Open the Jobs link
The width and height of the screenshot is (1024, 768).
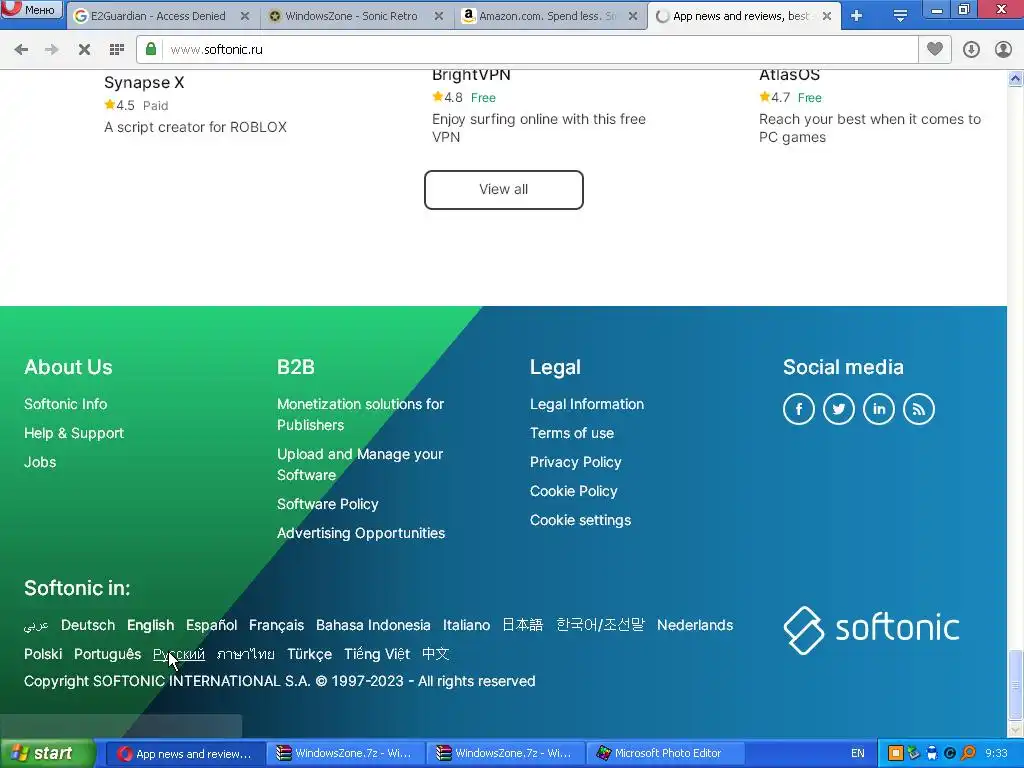(x=40, y=462)
